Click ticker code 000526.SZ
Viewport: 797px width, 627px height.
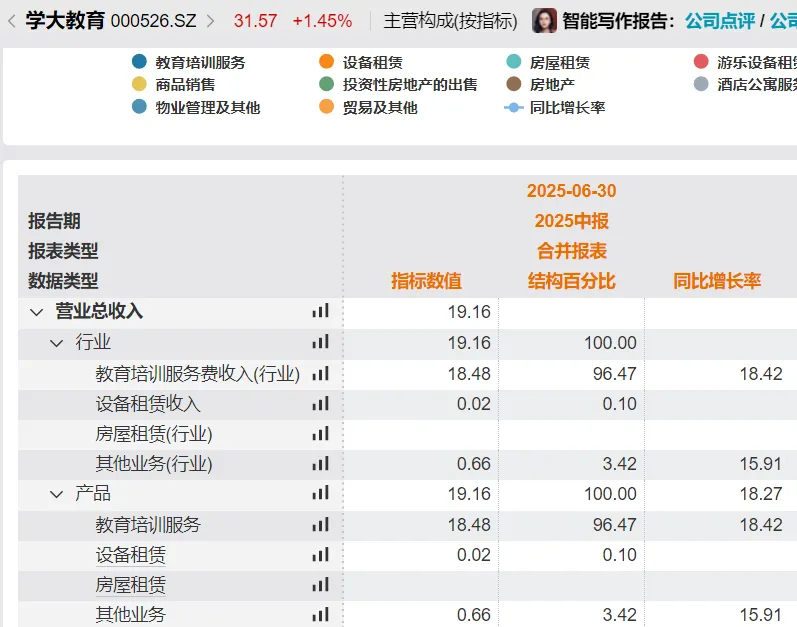[154, 21]
